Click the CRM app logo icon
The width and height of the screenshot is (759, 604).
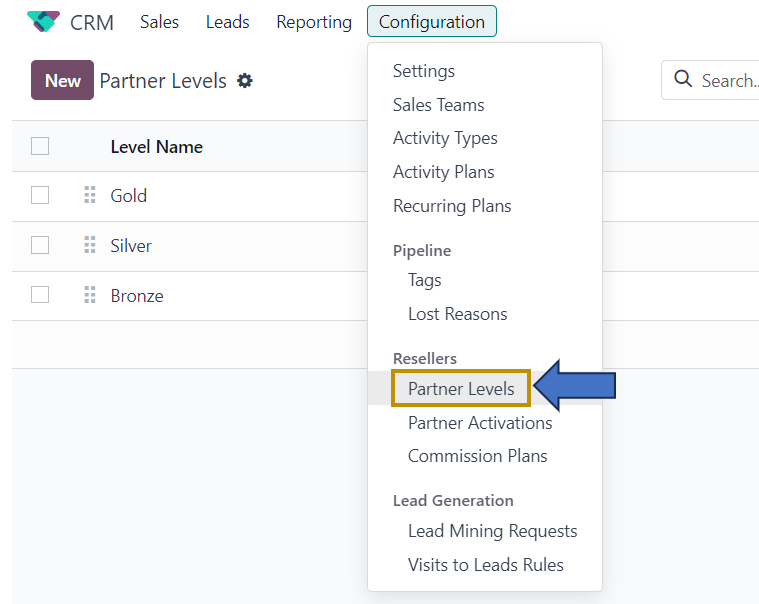[43, 21]
